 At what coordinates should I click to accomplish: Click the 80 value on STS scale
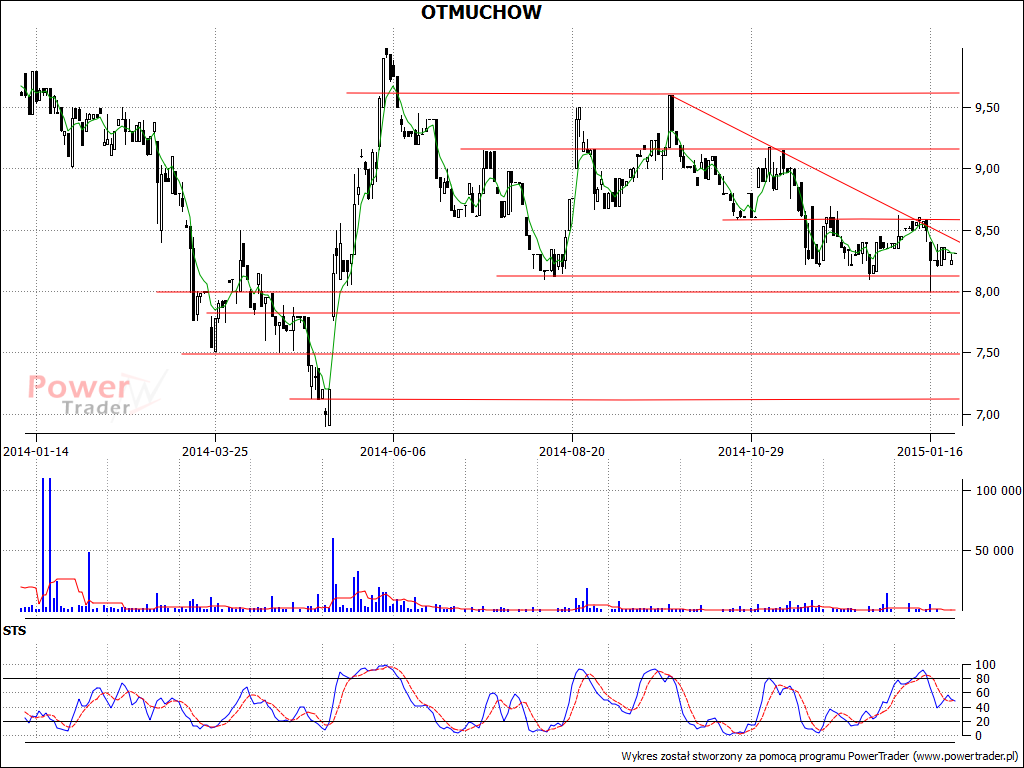tap(982, 679)
